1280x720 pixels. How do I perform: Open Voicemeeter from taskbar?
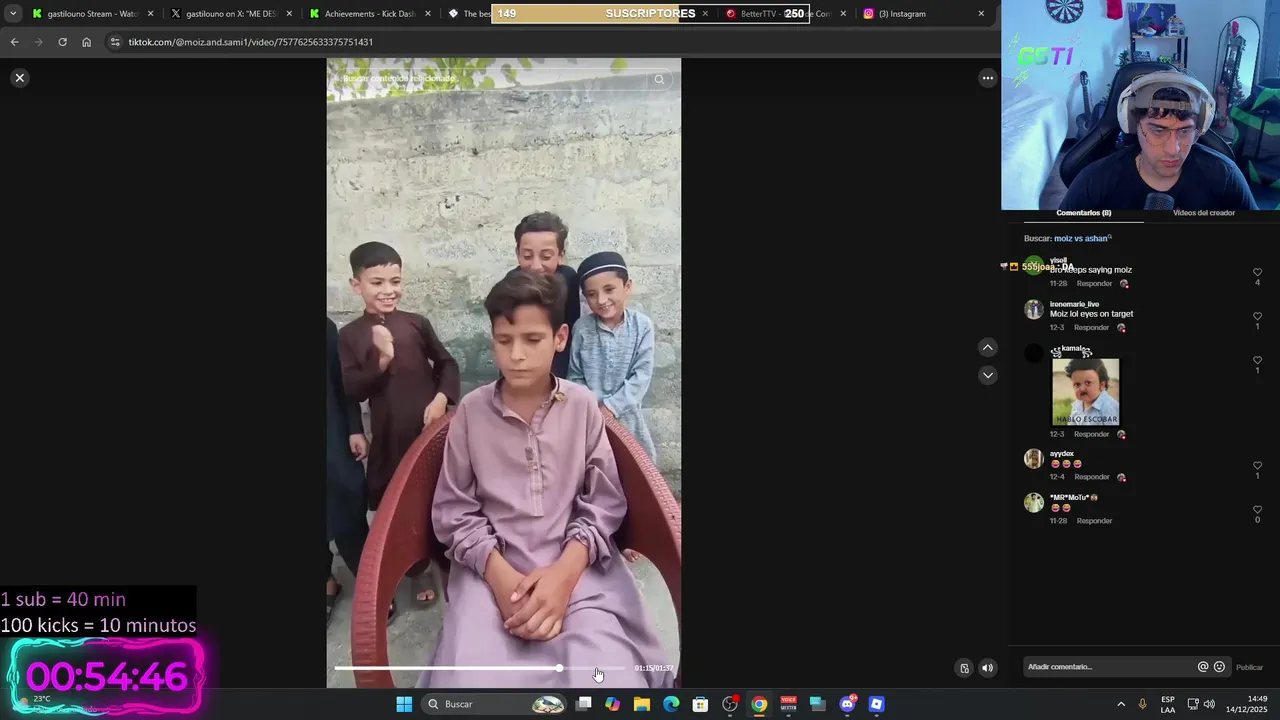(788, 704)
